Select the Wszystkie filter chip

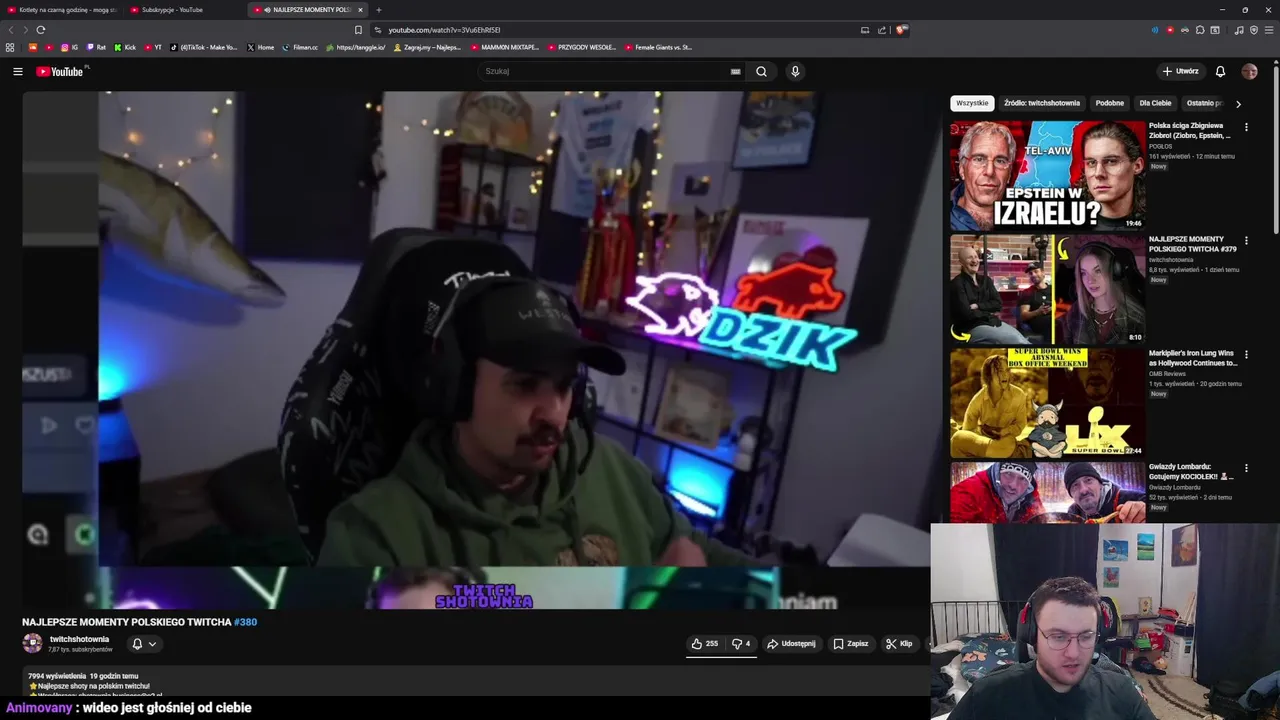coord(972,103)
